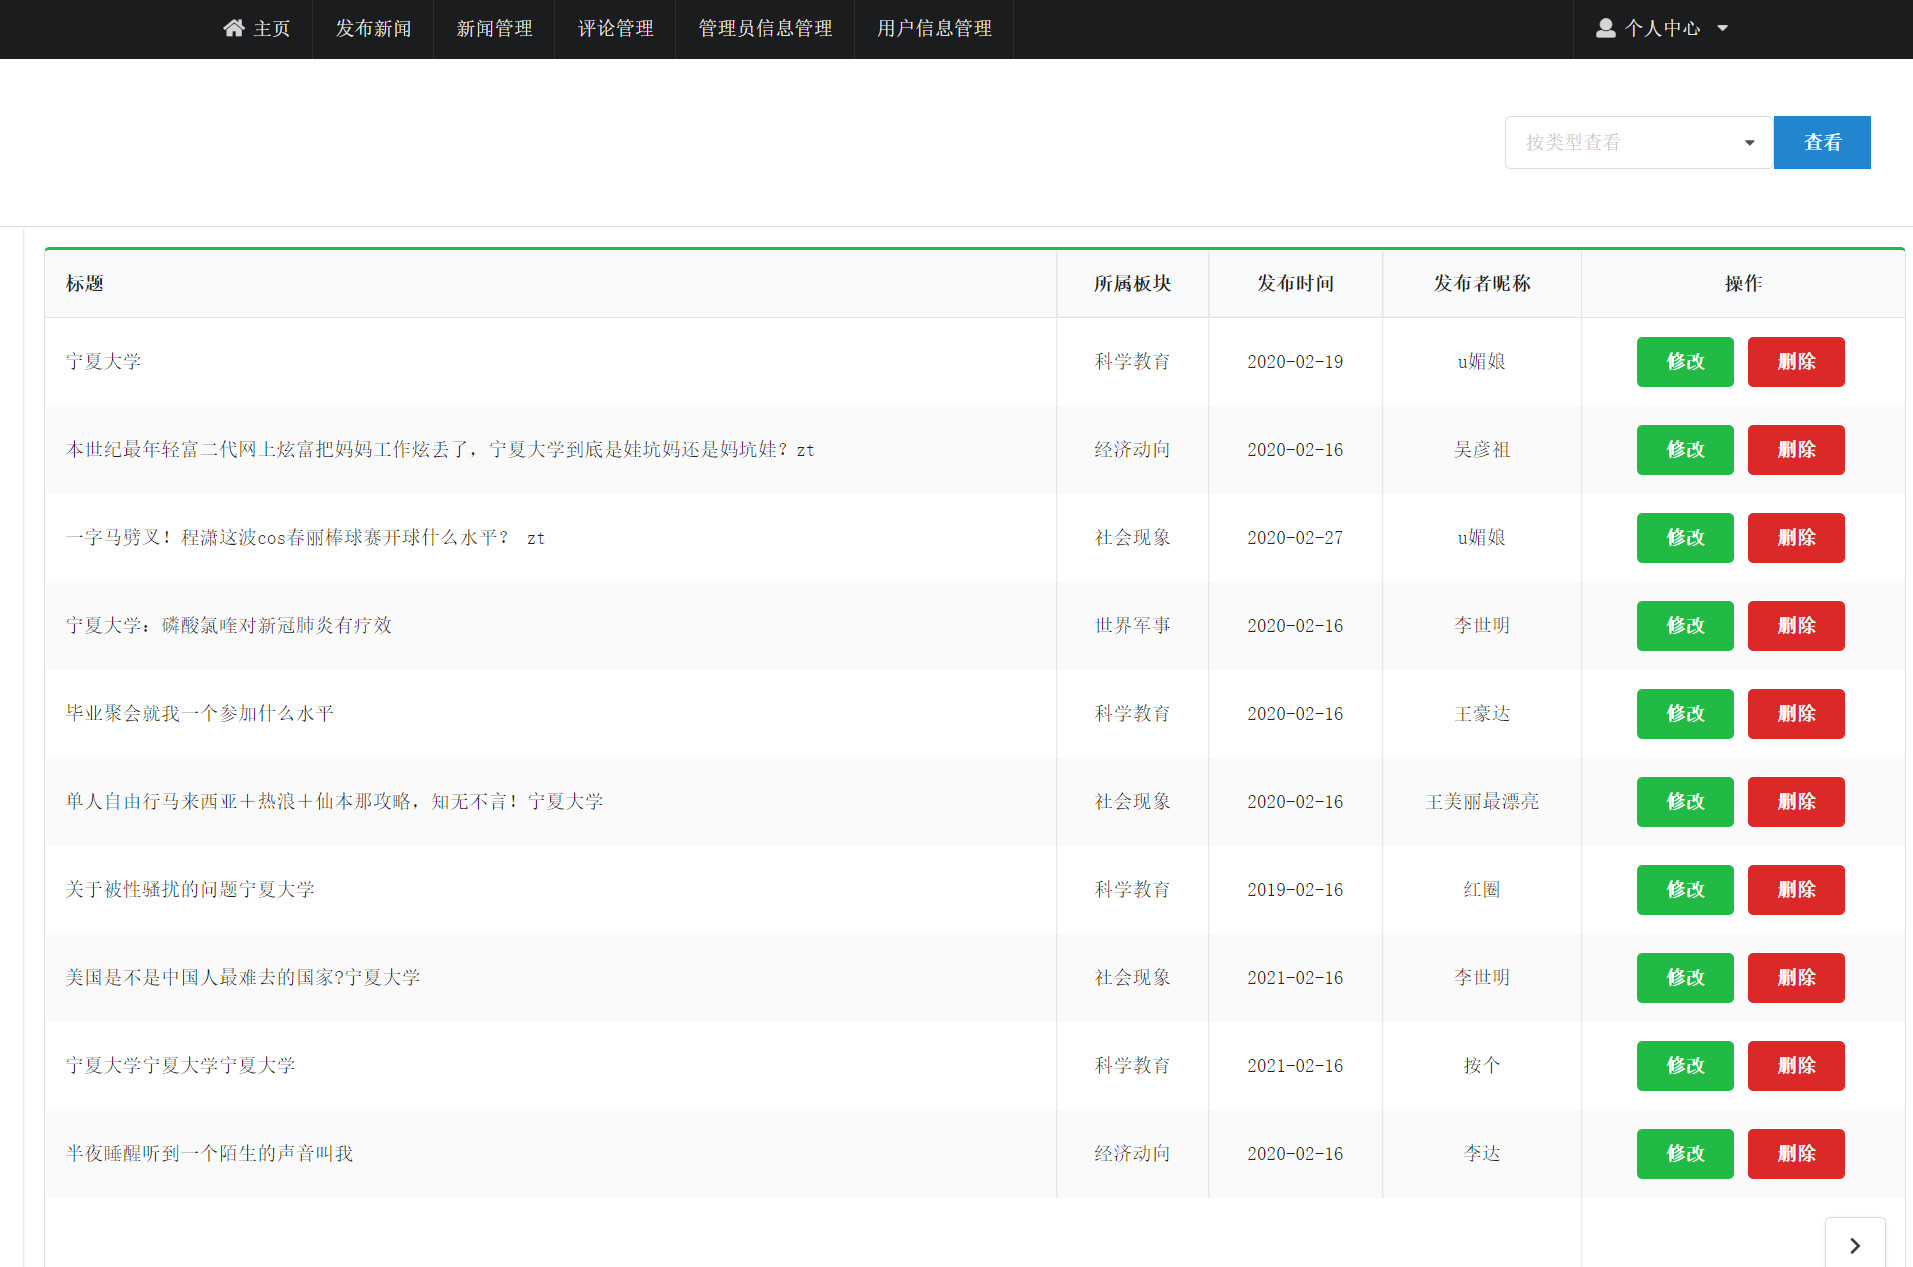Click 修改 for the 王豪达 row
The height and width of the screenshot is (1267, 1913).
tap(1685, 714)
